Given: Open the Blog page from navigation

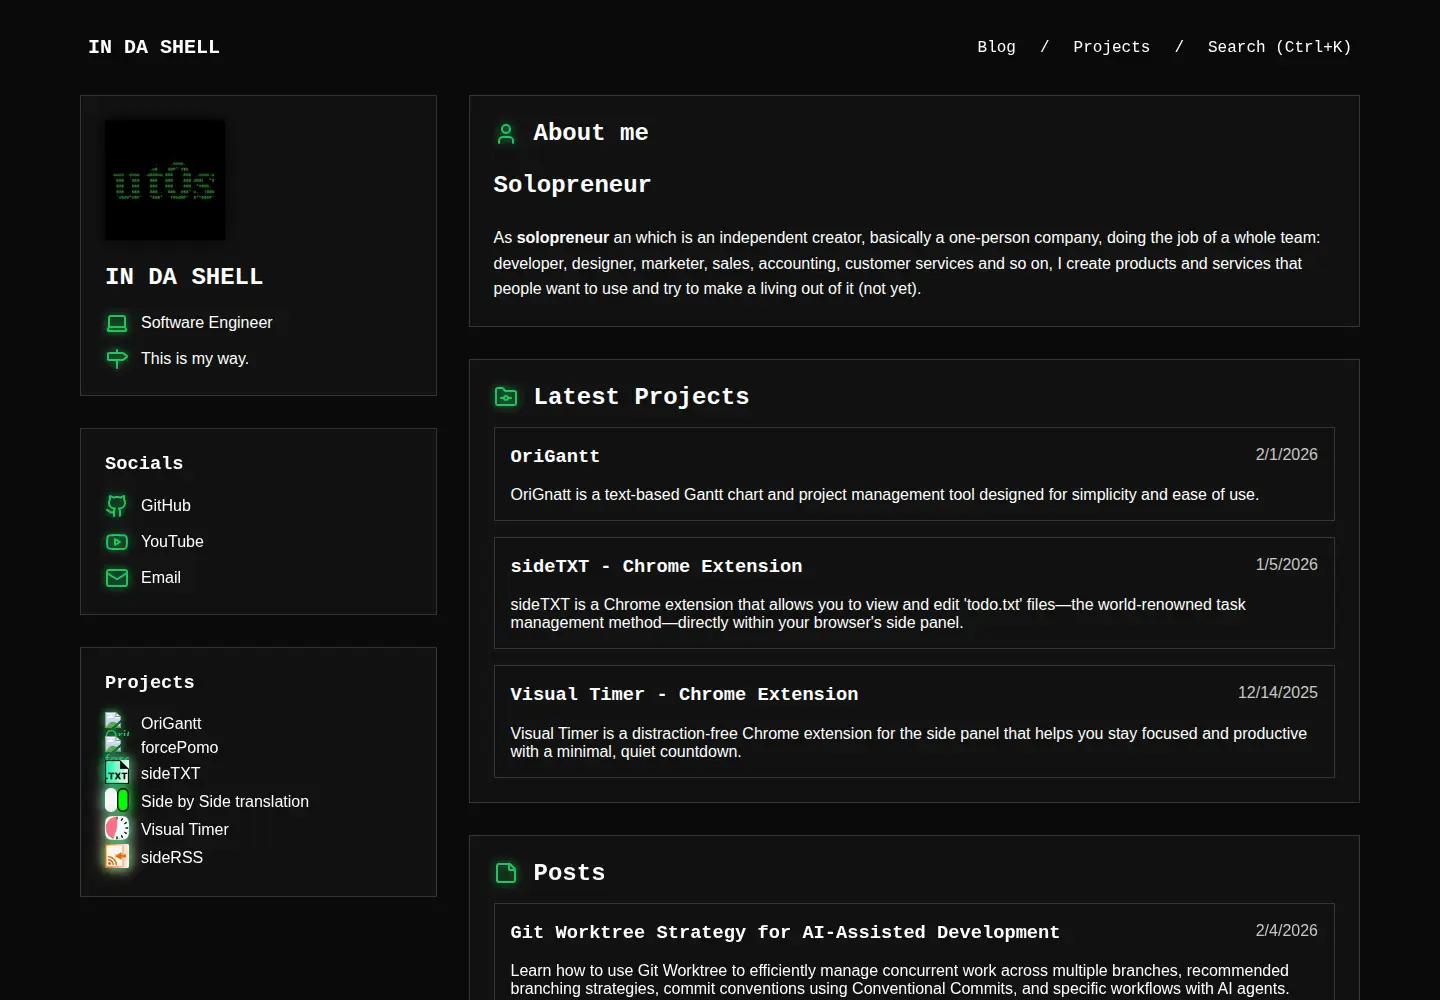Looking at the screenshot, I should (996, 47).
